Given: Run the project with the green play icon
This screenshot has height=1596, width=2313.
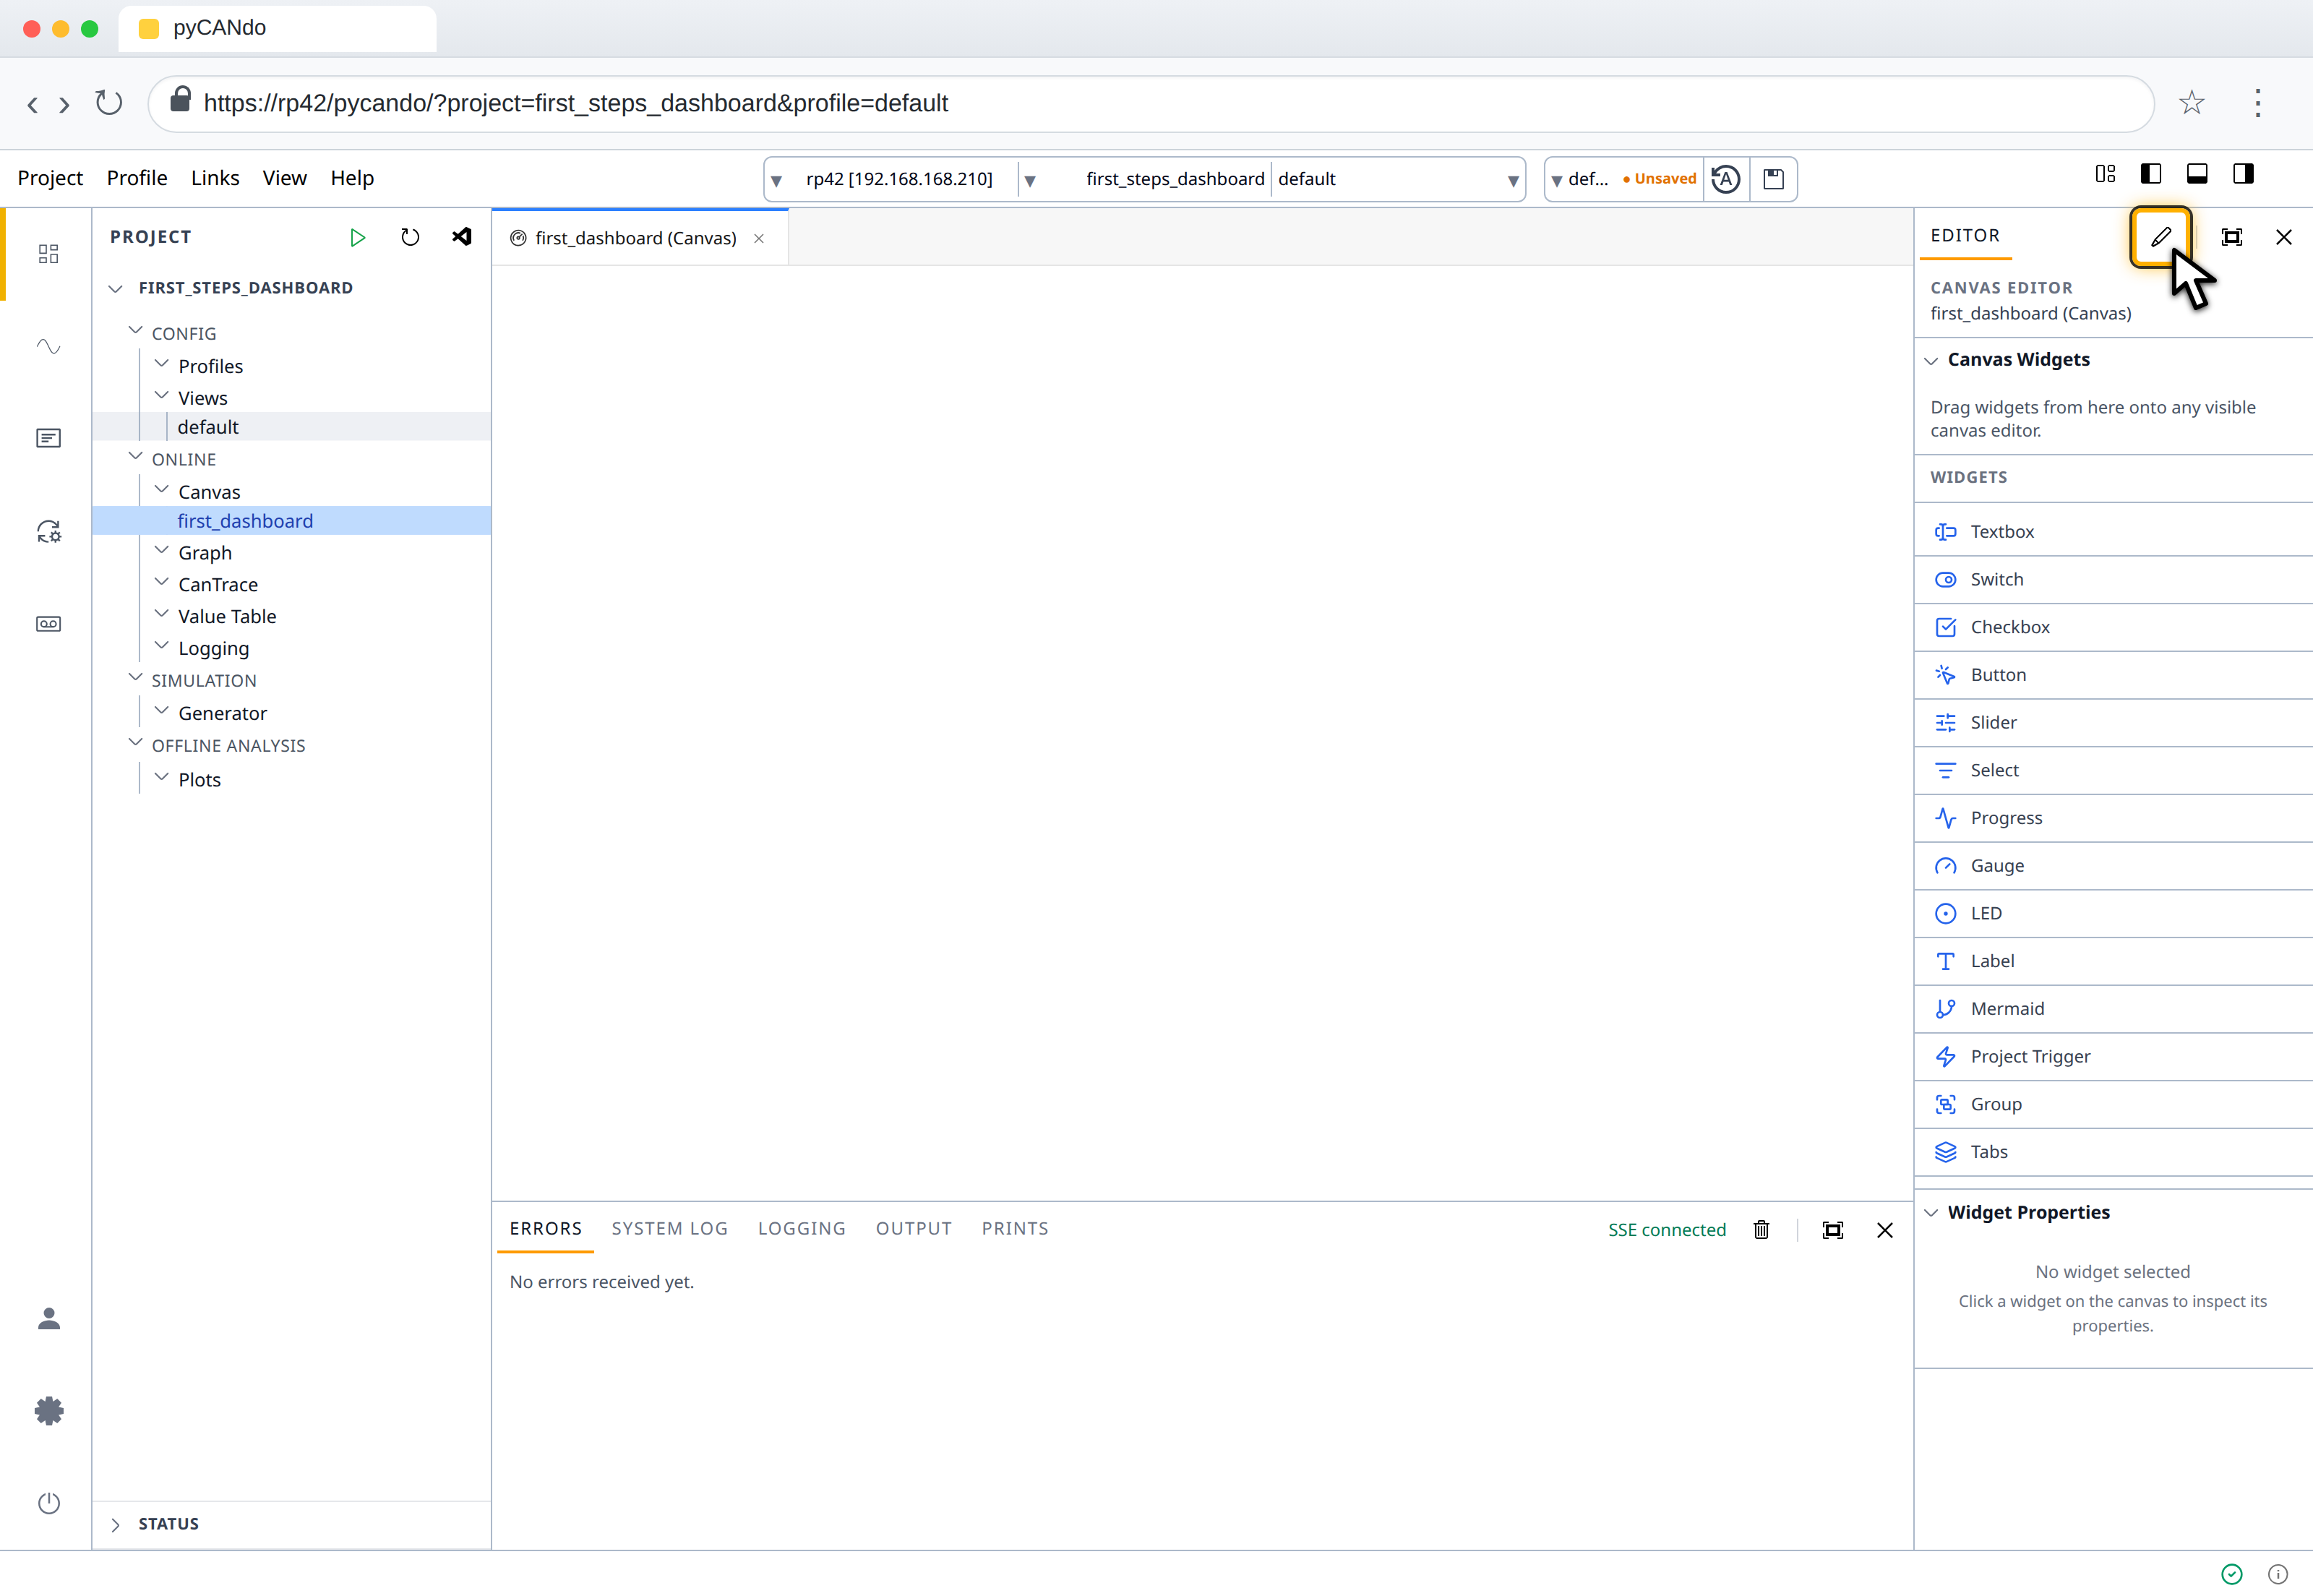Looking at the screenshot, I should point(357,237).
